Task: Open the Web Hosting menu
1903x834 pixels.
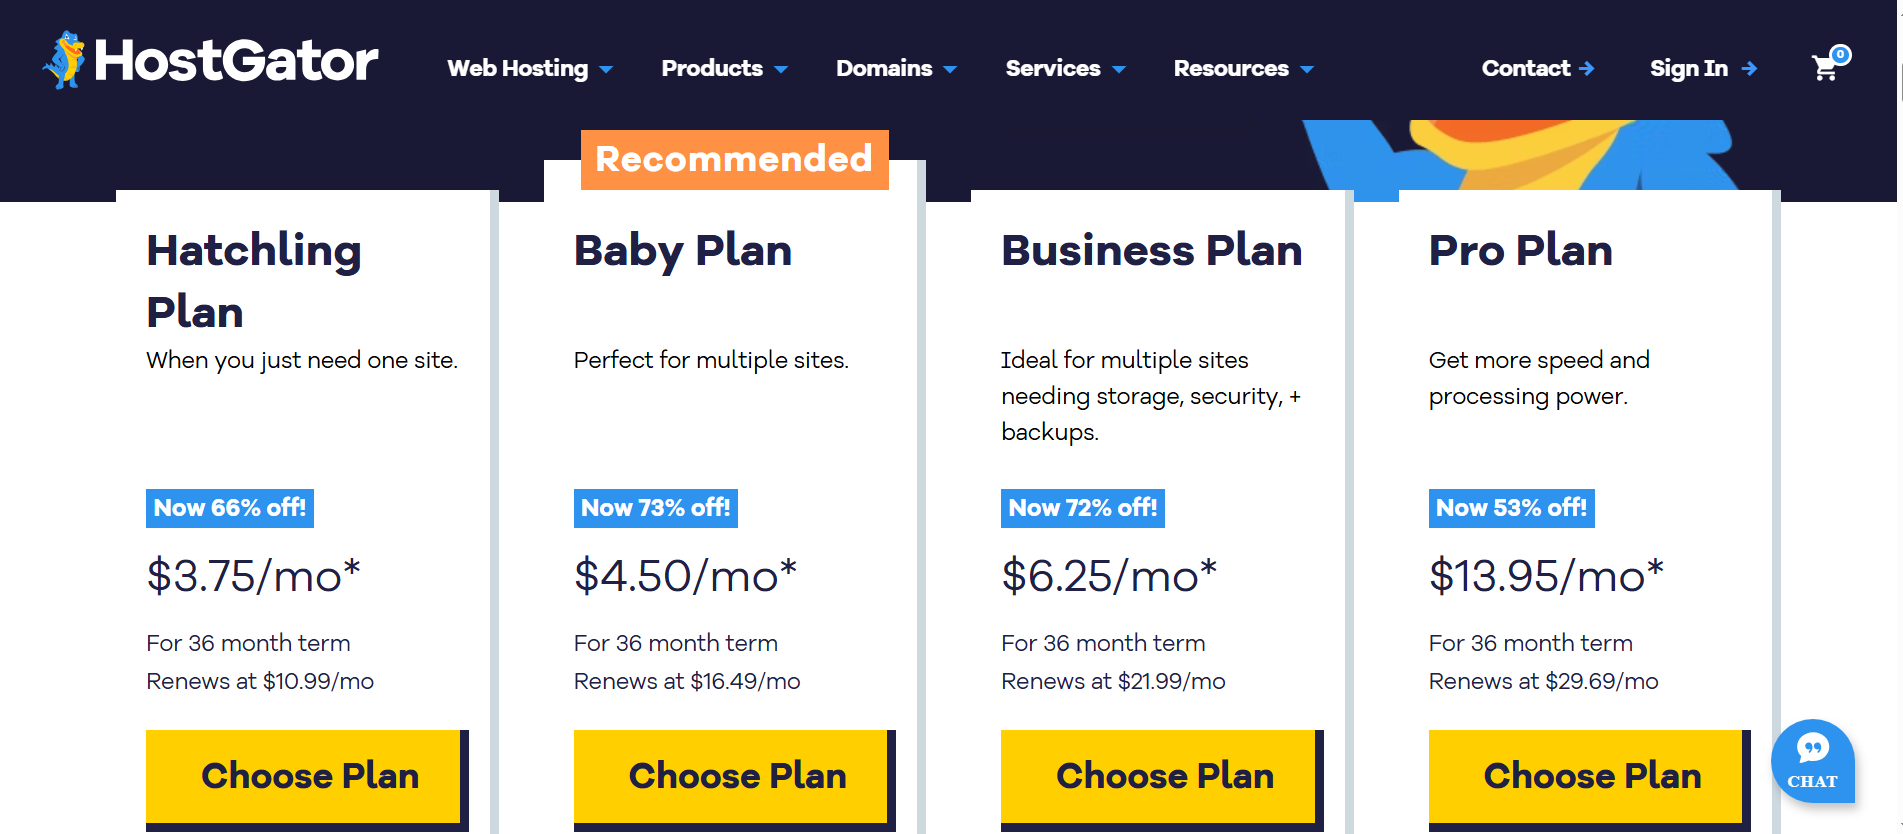Action: click(x=518, y=68)
